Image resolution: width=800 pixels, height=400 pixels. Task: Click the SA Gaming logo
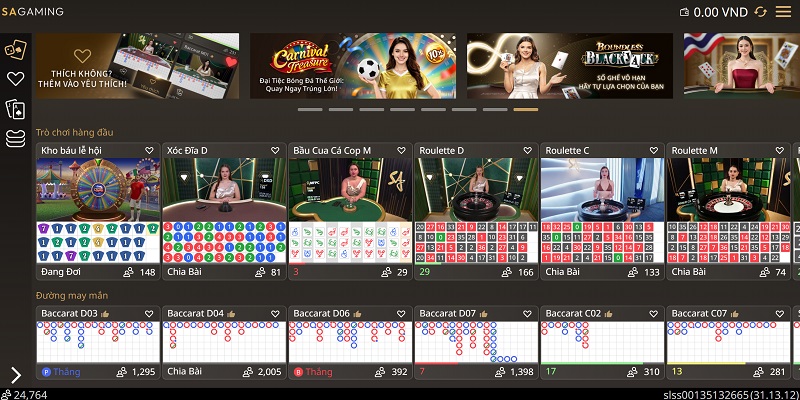[x=33, y=11]
